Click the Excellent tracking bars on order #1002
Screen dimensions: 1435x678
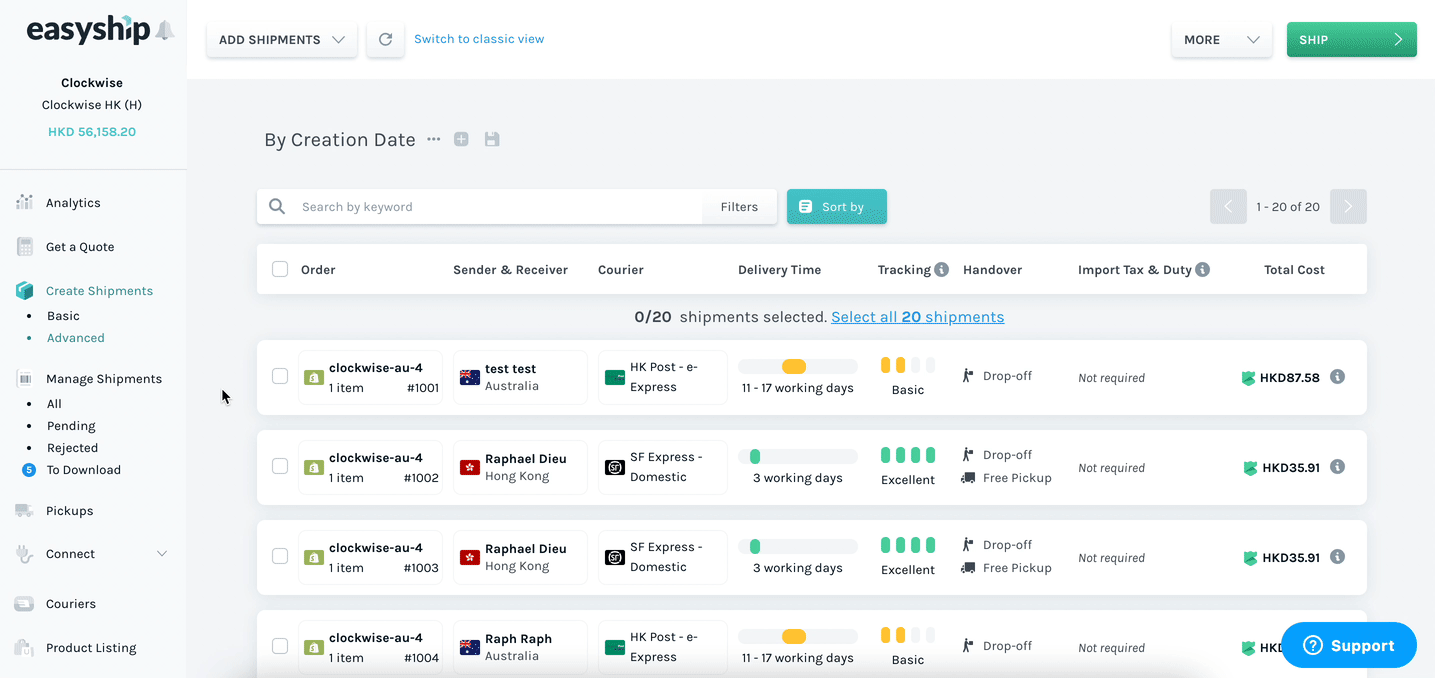[908, 455]
